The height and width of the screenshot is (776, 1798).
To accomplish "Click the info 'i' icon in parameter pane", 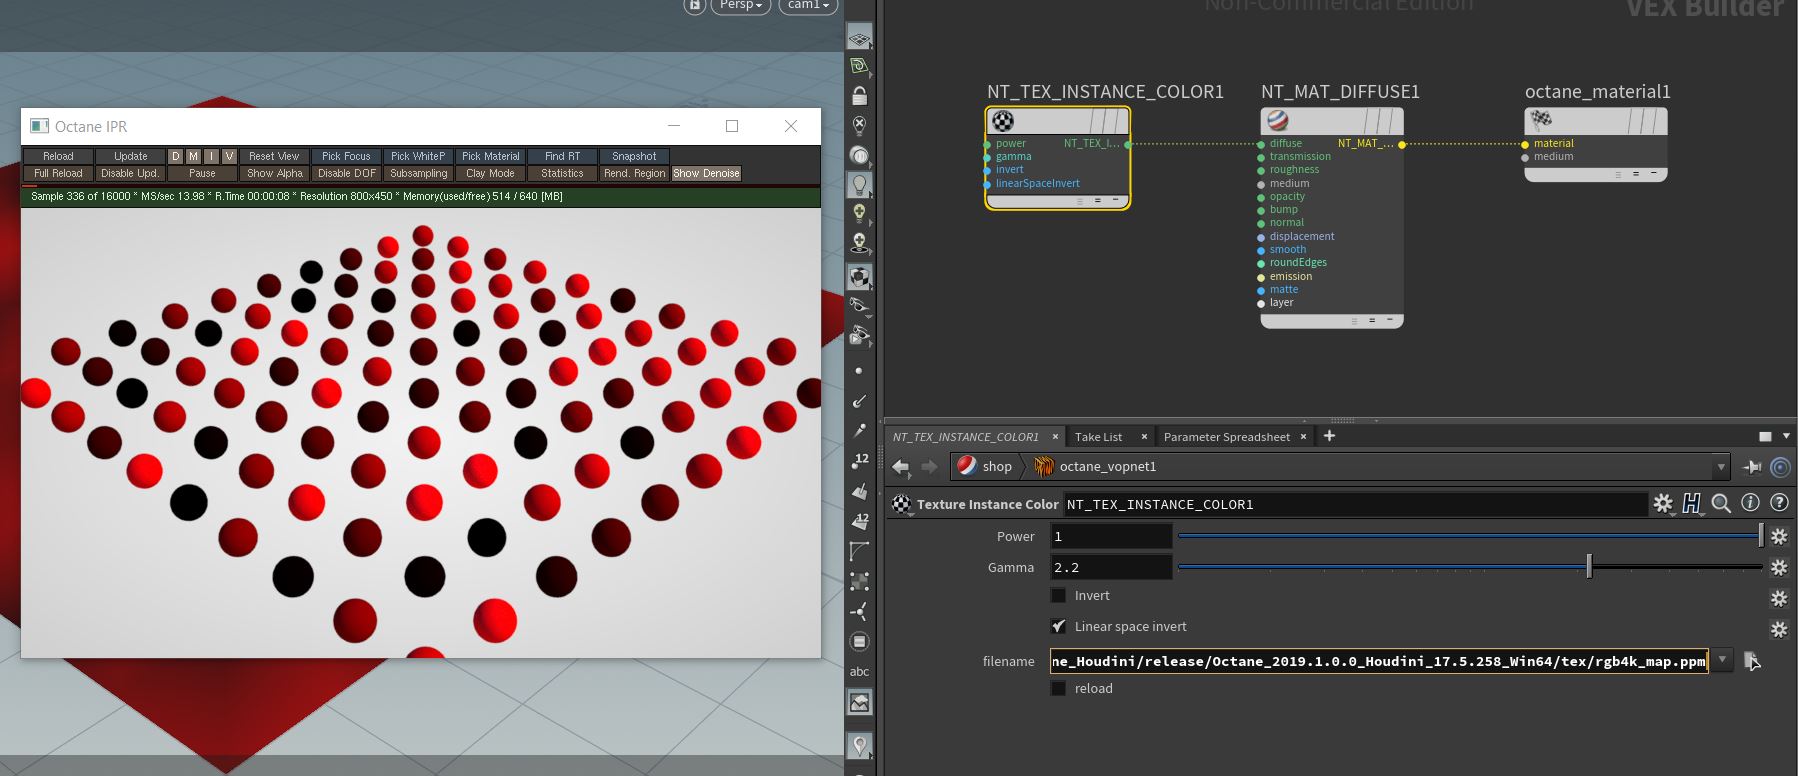I will tap(1750, 503).
